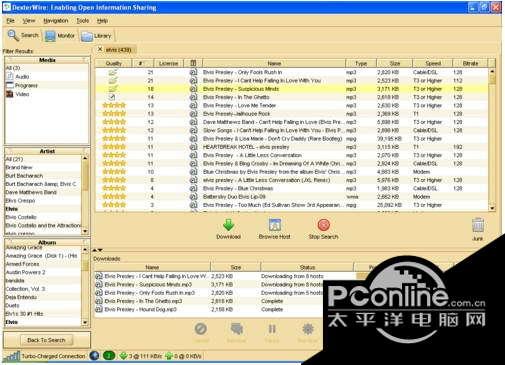Click the Browse Host icon
The image size is (505, 365).
(275, 225)
